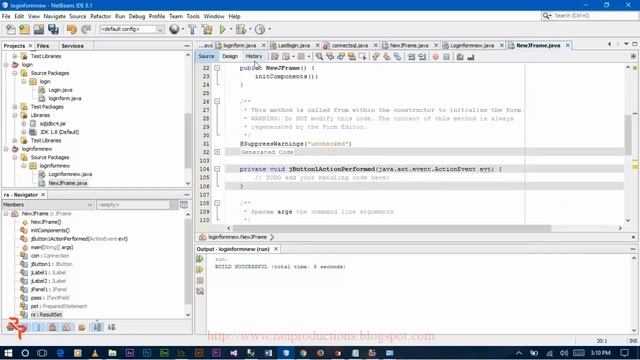
Task: Click the Shift Line Left editor icon
Action: [x=411, y=57]
